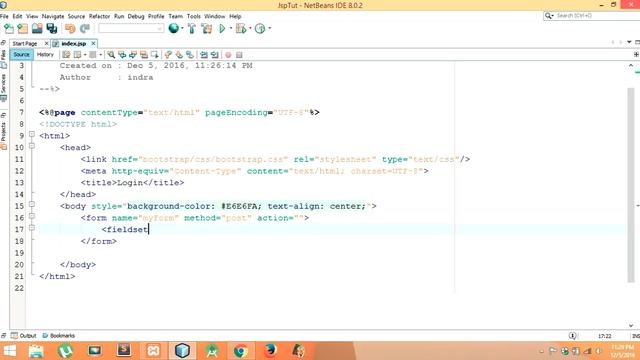
Task: Open Chrome from the taskbar
Action: [240, 351]
